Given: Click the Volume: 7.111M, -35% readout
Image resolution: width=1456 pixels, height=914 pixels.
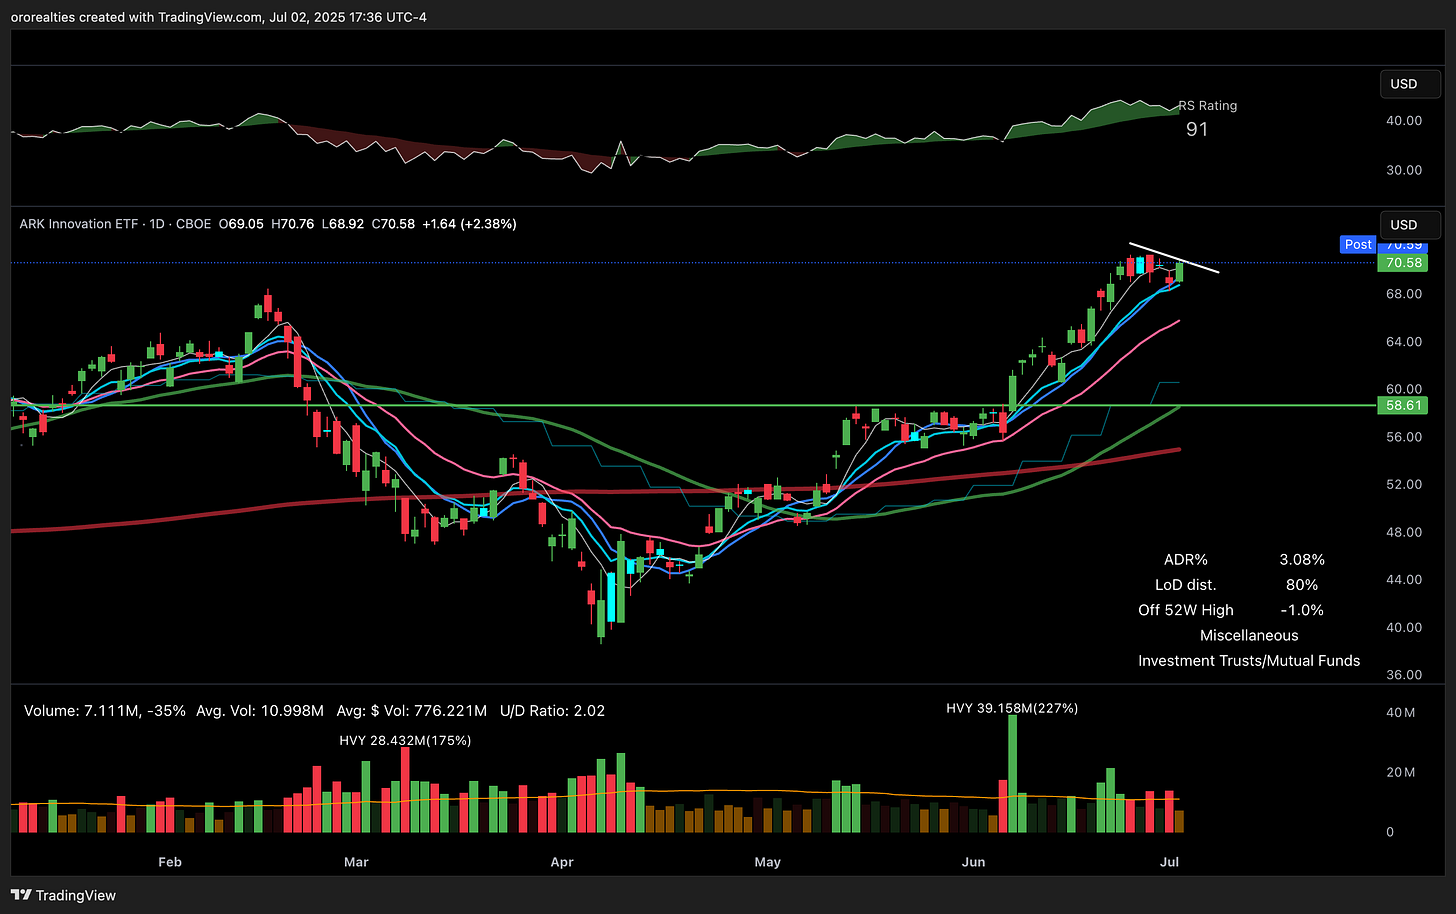Looking at the screenshot, I should [x=105, y=711].
